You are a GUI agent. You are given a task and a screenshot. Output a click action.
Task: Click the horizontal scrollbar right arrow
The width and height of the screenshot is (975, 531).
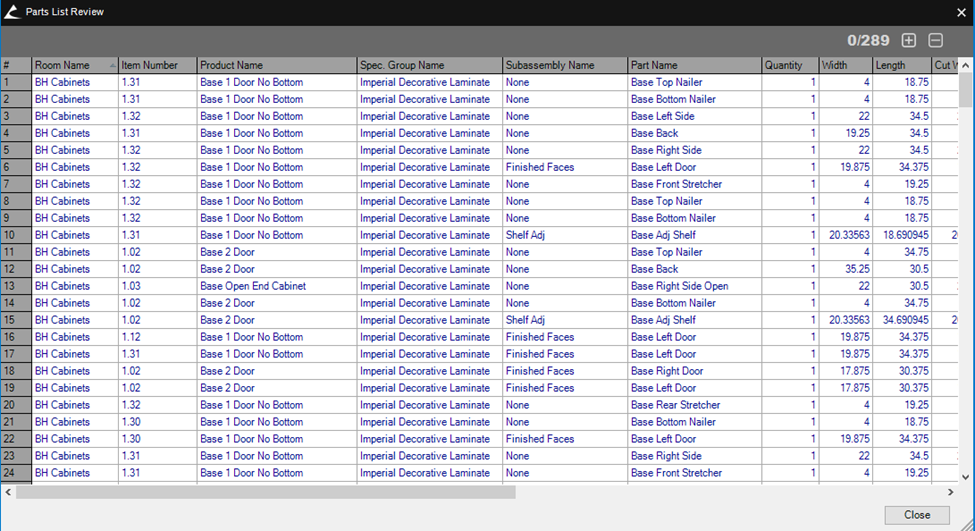[x=950, y=492]
